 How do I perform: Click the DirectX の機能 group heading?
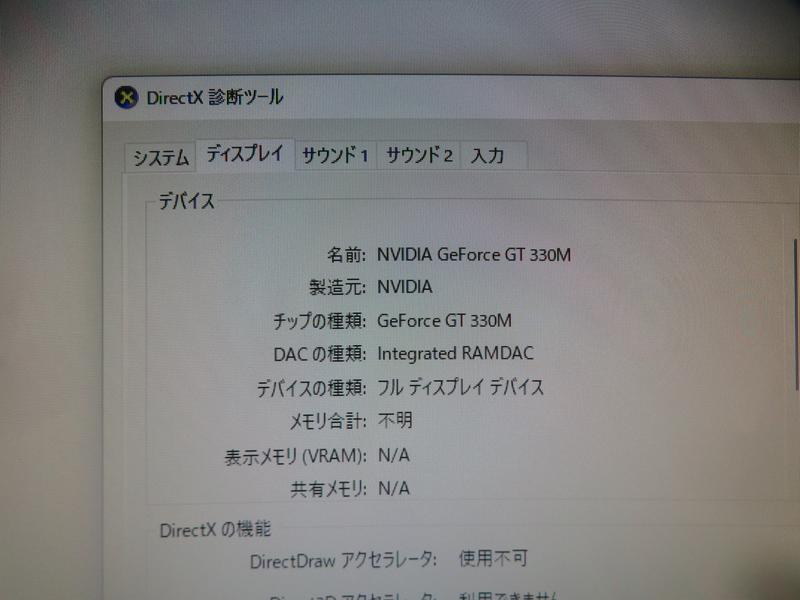click(215, 530)
